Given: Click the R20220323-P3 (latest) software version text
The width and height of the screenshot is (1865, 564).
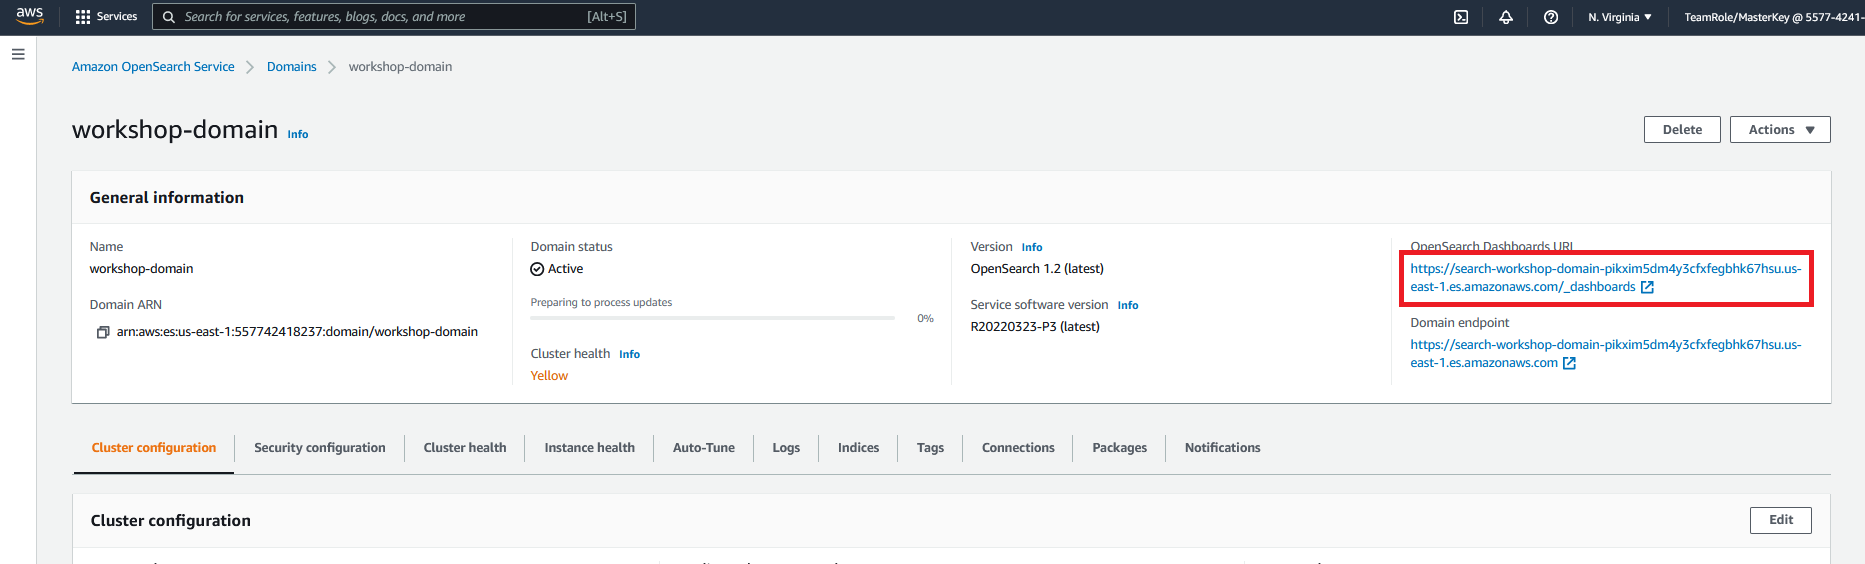Looking at the screenshot, I should click(x=1035, y=327).
